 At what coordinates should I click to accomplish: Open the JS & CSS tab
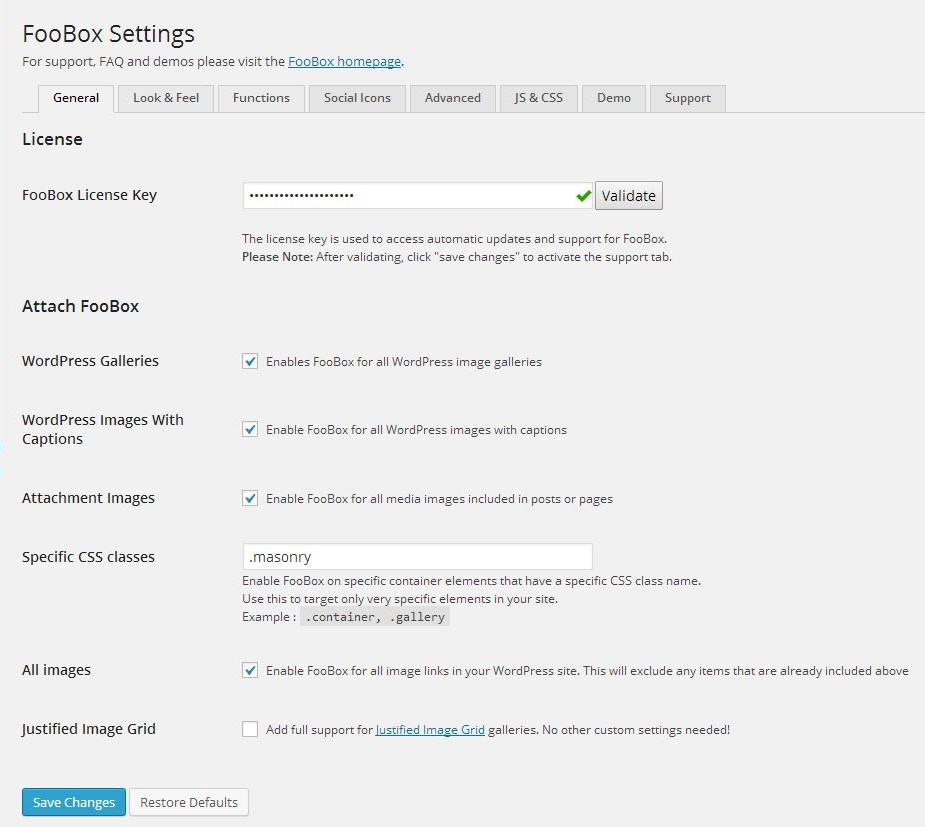(539, 98)
